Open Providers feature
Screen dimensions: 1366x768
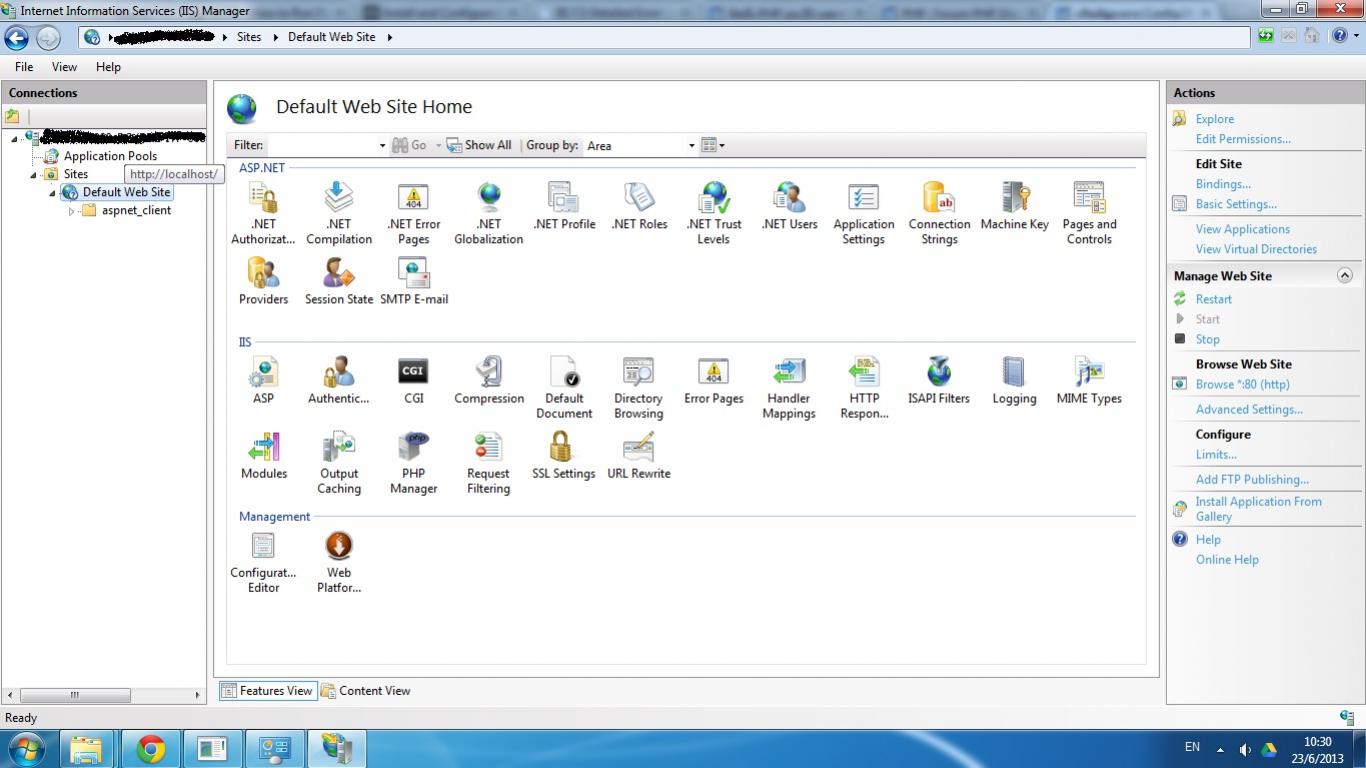[x=264, y=281]
